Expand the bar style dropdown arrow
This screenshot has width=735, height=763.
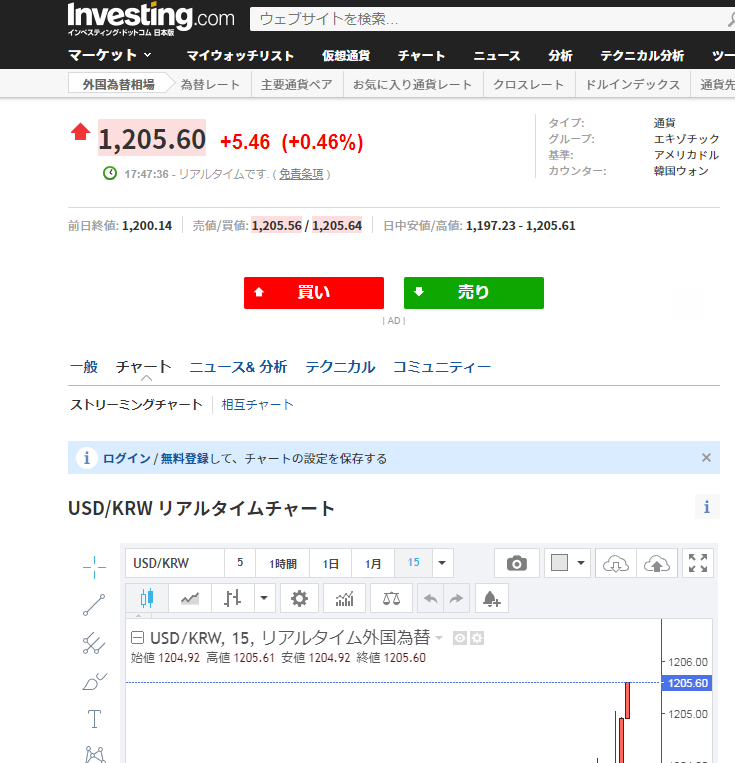coord(264,599)
